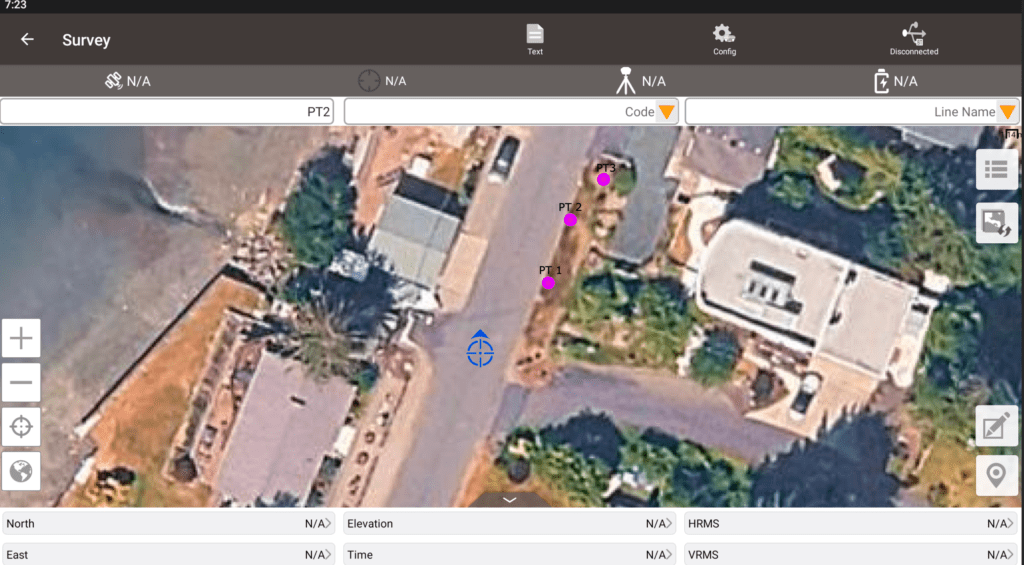Open the Line Name dropdown arrow
Viewport: 1024px width, 565px height.
[1008, 112]
